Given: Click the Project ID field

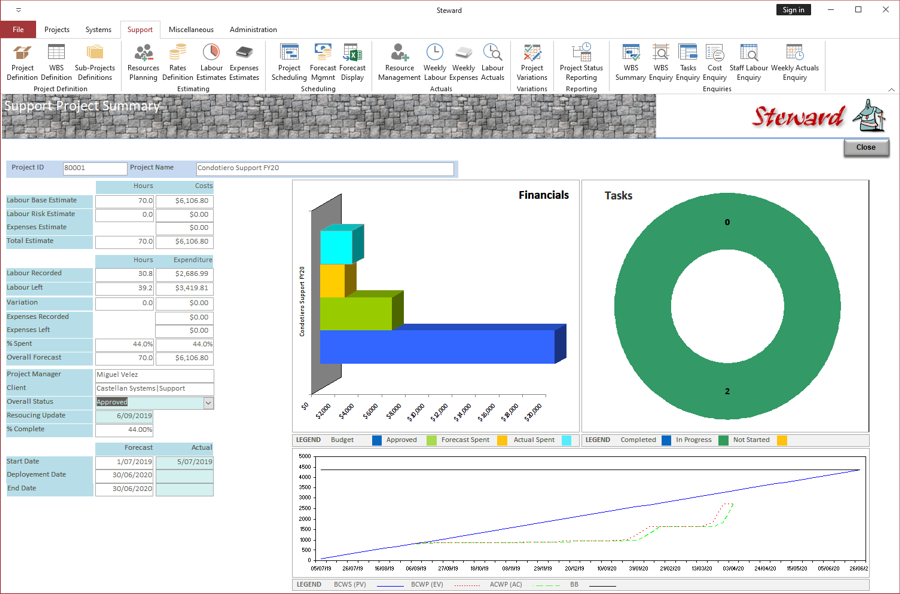Looking at the screenshot, I should [95, 168].
